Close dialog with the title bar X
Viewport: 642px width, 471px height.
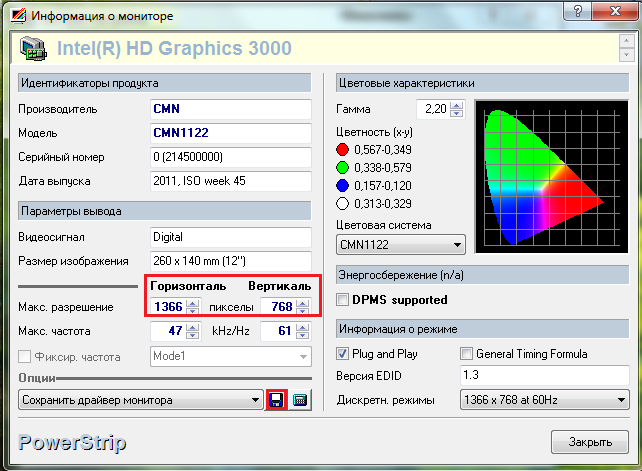pyautogui.click(x=615, y=11)
